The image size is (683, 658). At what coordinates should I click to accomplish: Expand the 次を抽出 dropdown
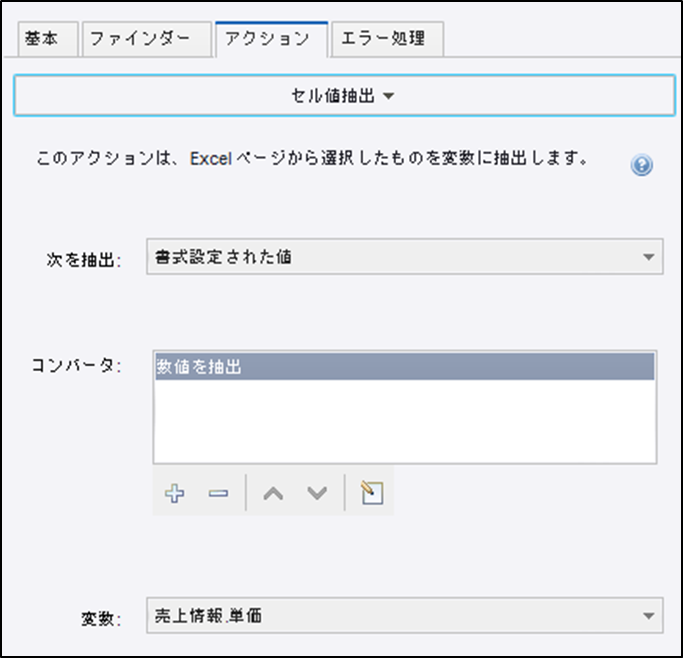[x=405, y=256]
